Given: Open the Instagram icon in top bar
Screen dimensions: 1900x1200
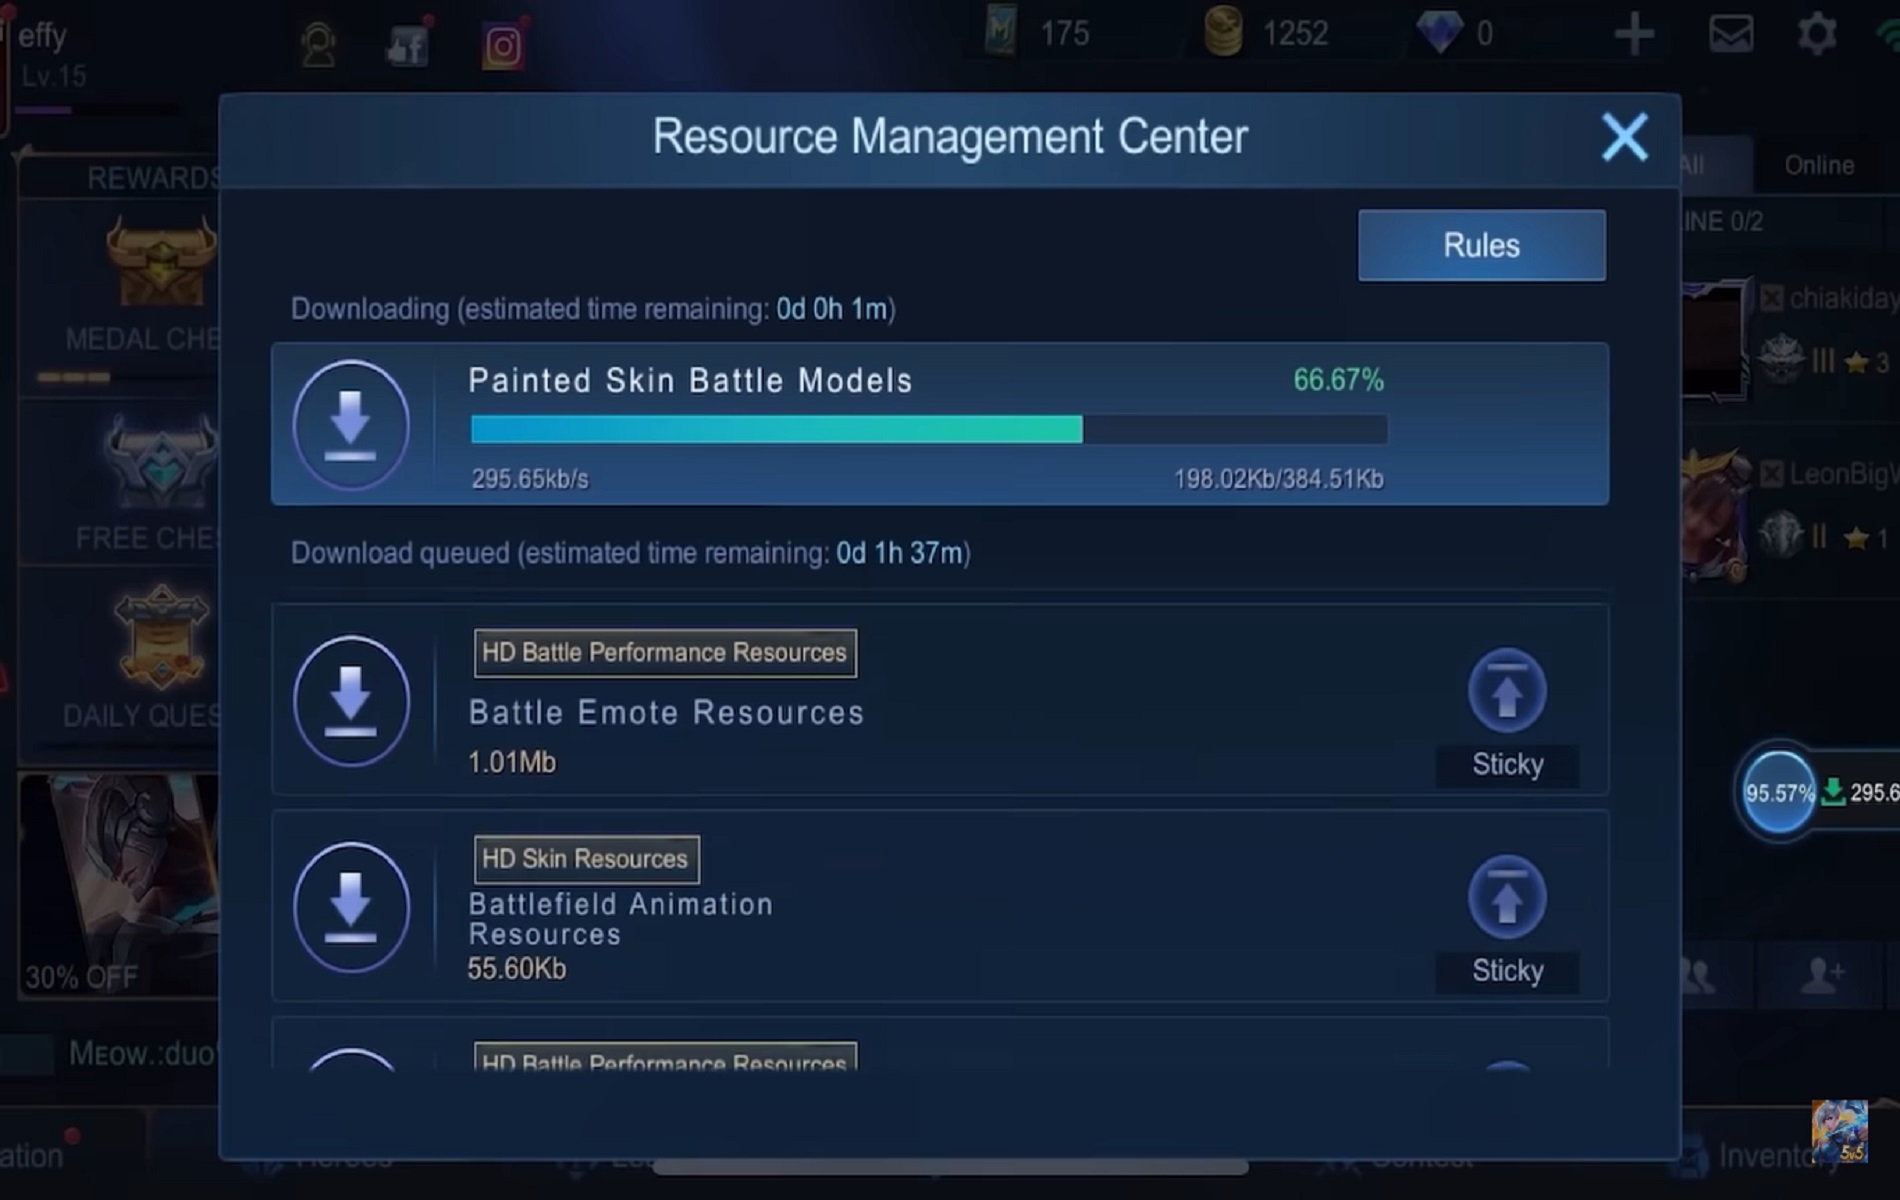Looking at the screenshot, I should (502, 46).
